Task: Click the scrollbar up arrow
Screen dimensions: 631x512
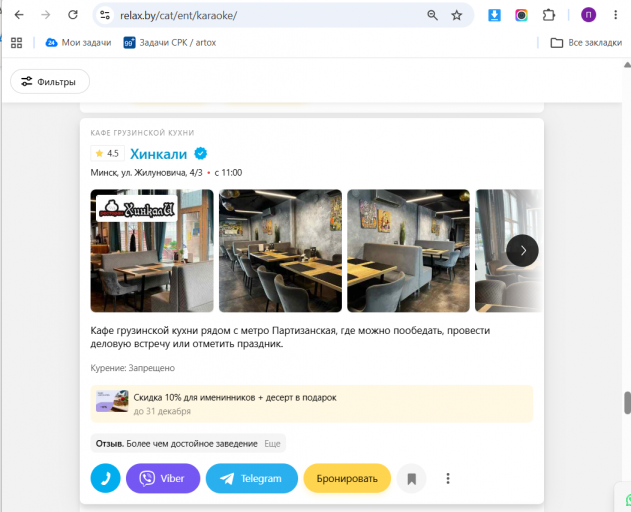Action: pos(627,64)
